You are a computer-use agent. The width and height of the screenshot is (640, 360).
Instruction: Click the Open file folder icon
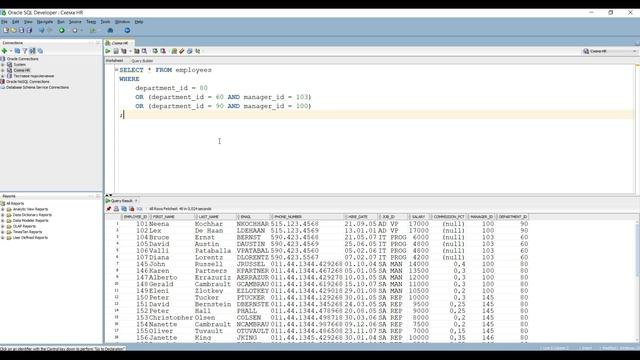(13, 30)
